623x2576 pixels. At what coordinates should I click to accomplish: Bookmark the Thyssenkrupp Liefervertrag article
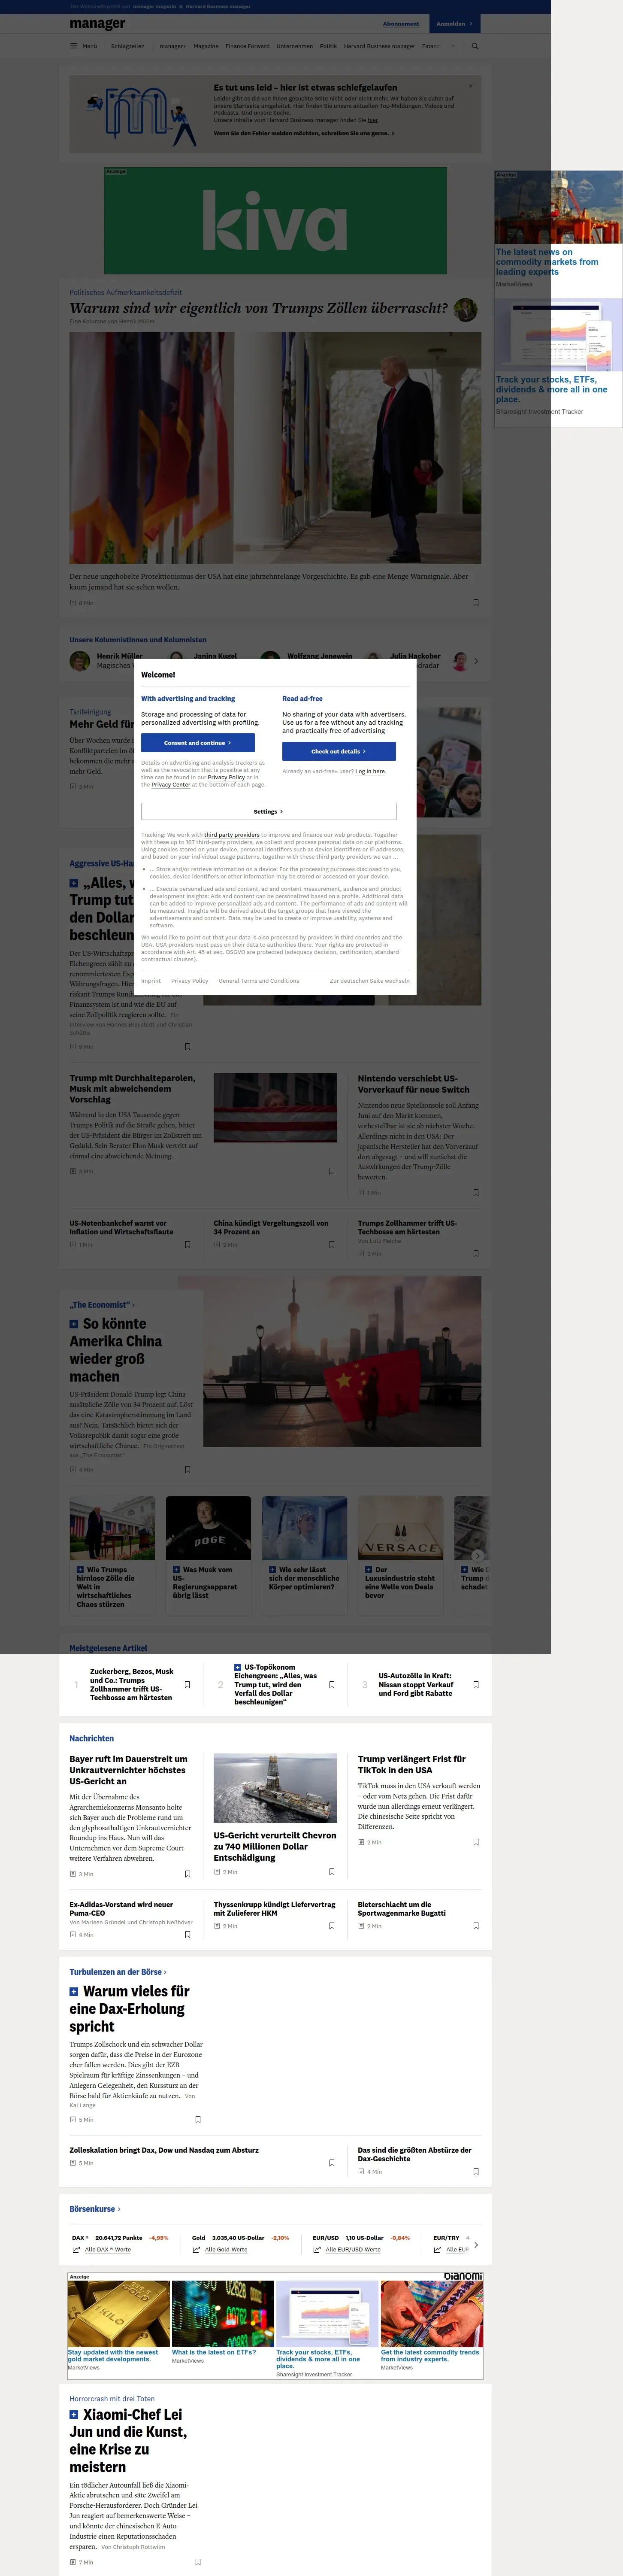[332, 1926]
